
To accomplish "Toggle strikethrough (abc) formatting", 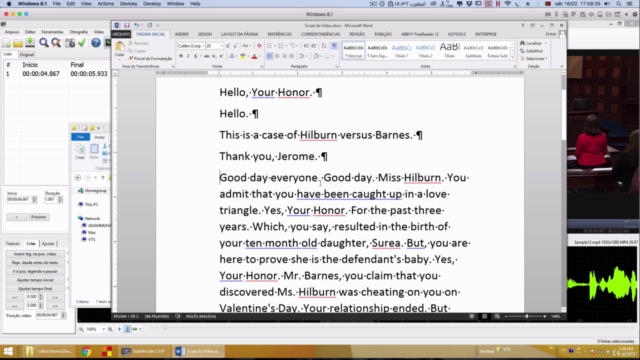I will tap(207, 56).
